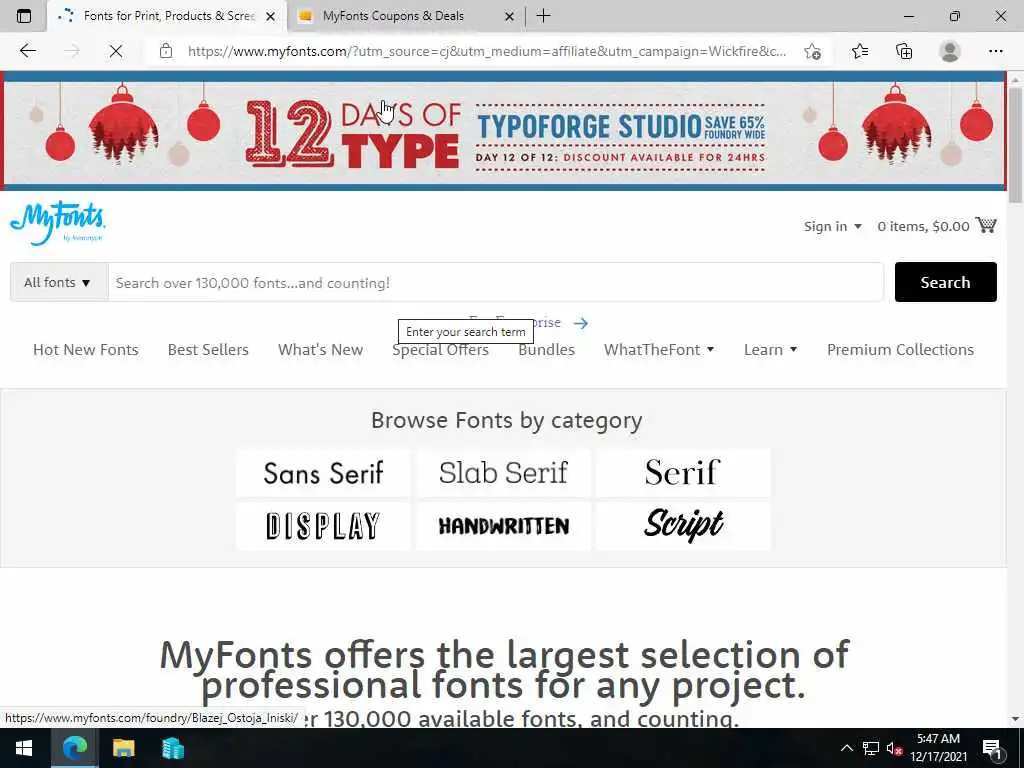Open Premium Collections
Image resolution: width=1024 pixels, height=768 pixels.
pos(900,349)
